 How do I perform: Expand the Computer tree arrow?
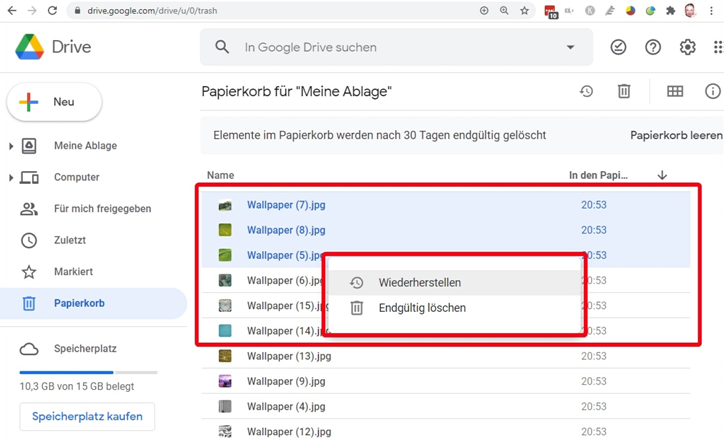click(11, 177)
